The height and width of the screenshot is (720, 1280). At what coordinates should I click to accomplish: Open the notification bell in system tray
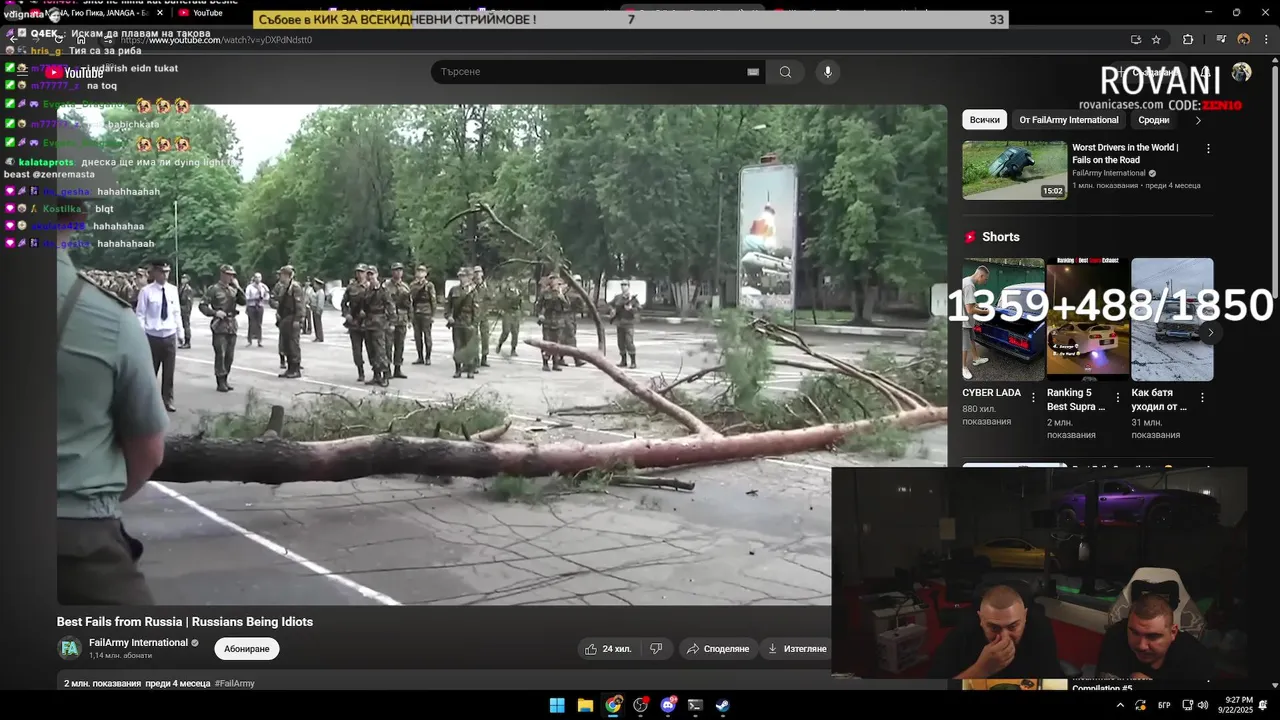1263,705
